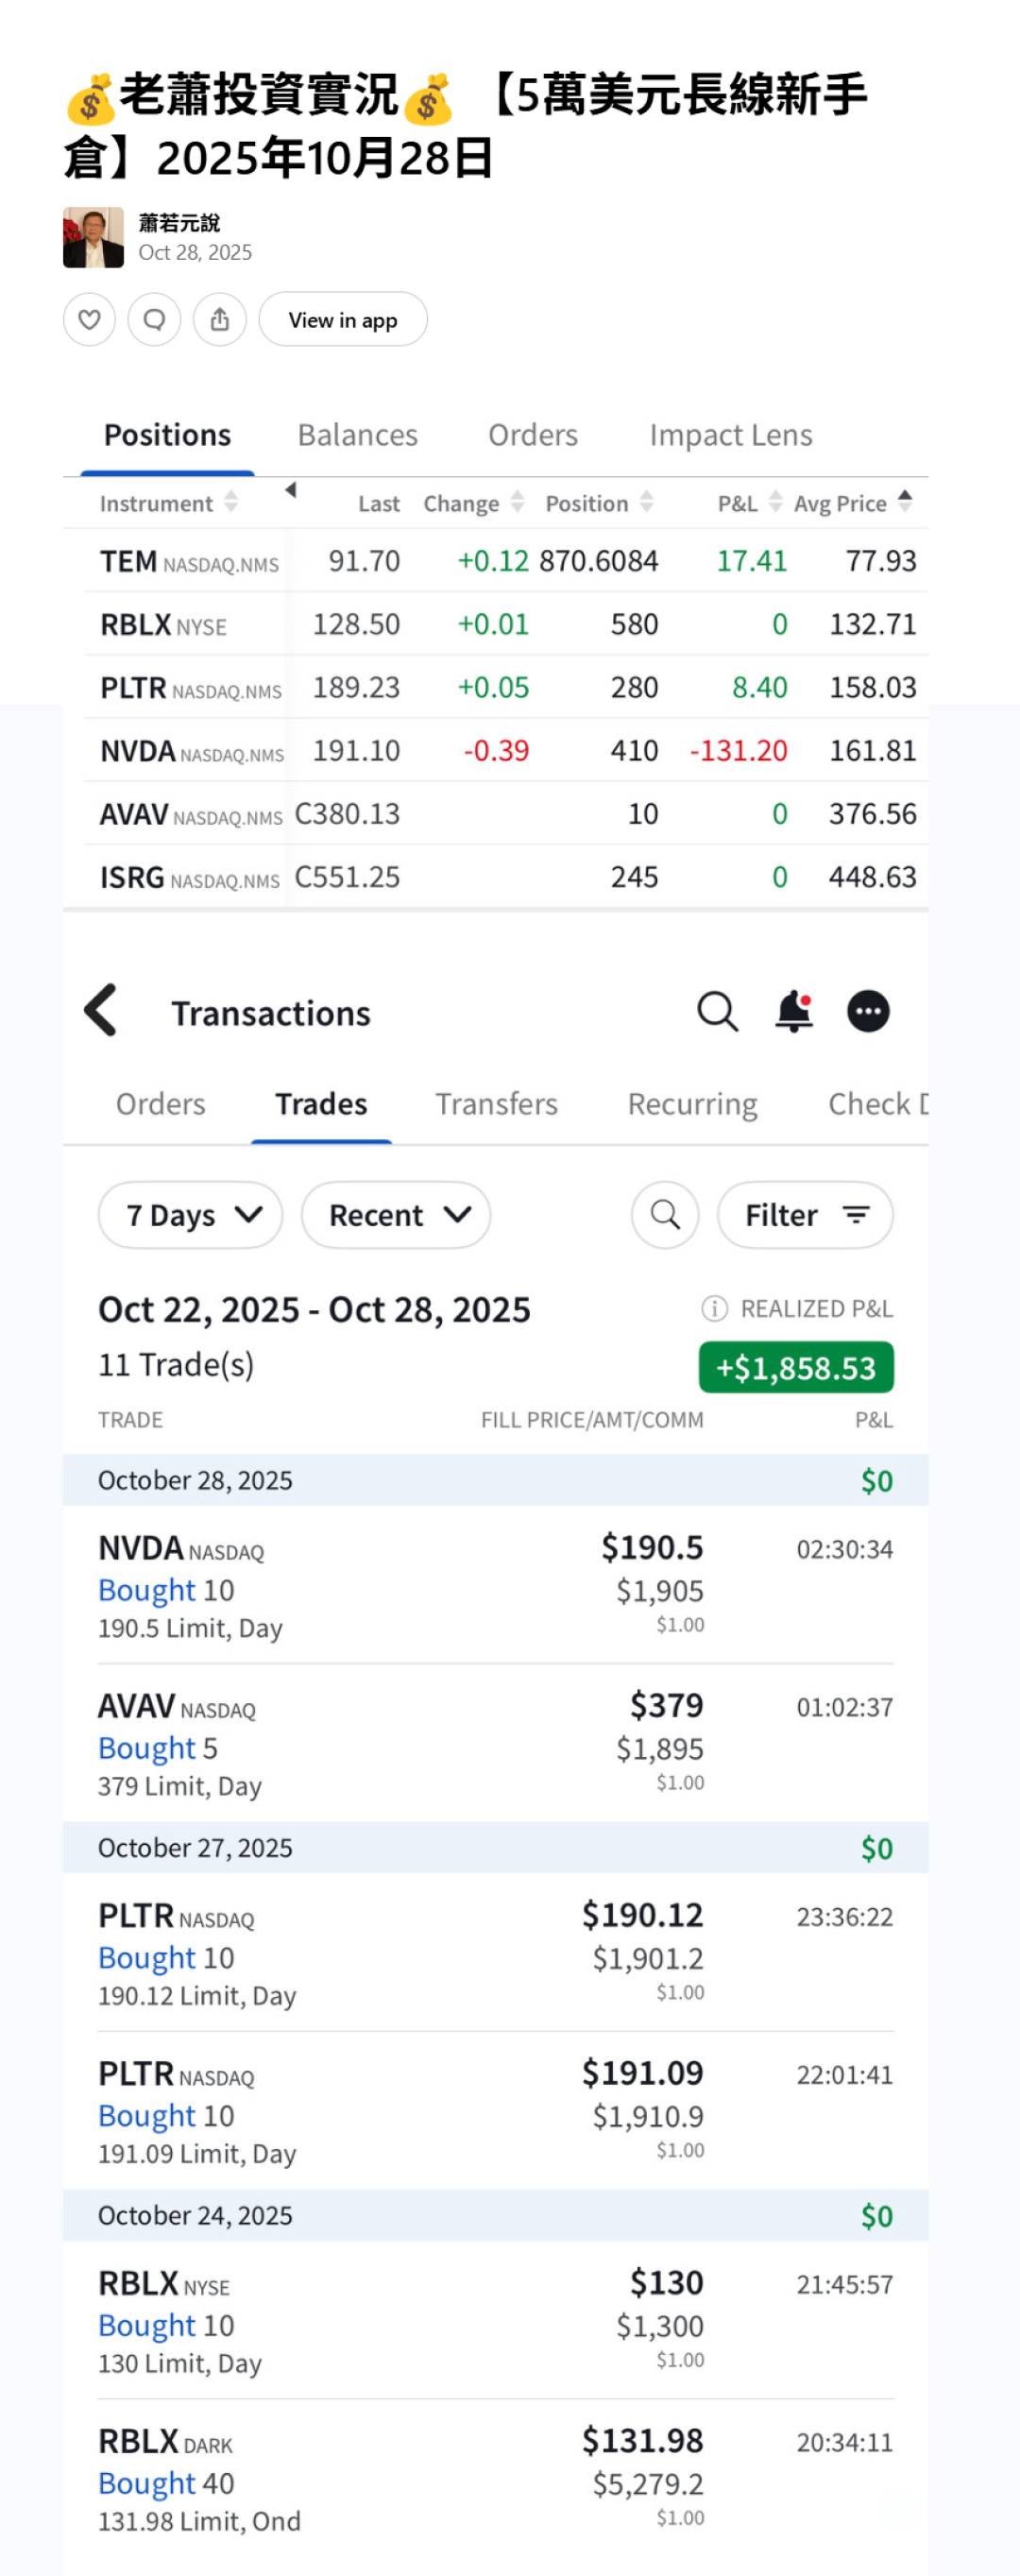Tap the share upload icon
Screen dimensions: 1020x2576
point(219,319)
